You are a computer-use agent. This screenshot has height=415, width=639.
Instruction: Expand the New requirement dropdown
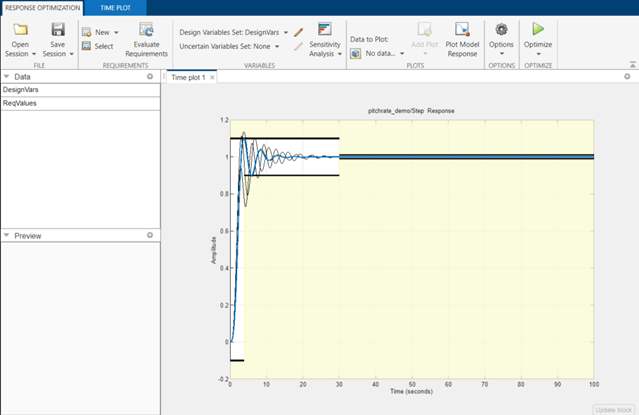click(116, 32)
